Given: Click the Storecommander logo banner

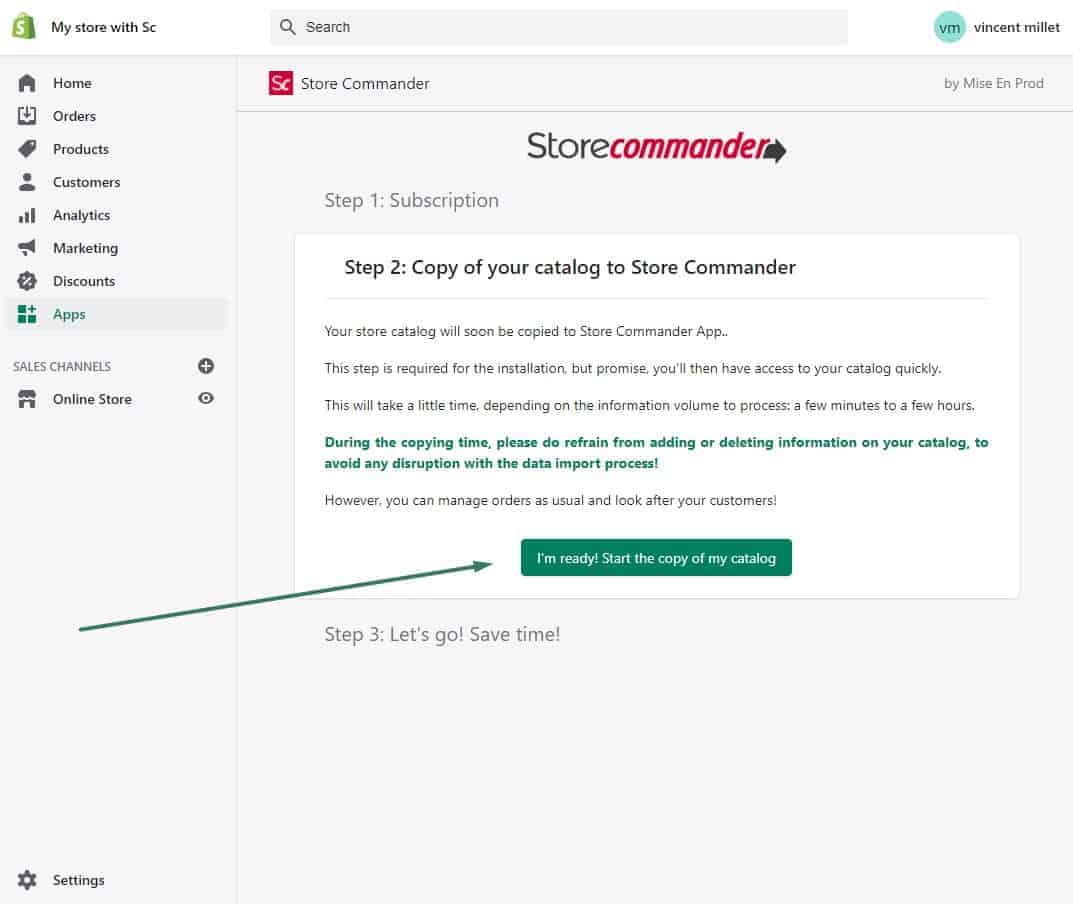Looking at the screenshot, I should 656,146.
